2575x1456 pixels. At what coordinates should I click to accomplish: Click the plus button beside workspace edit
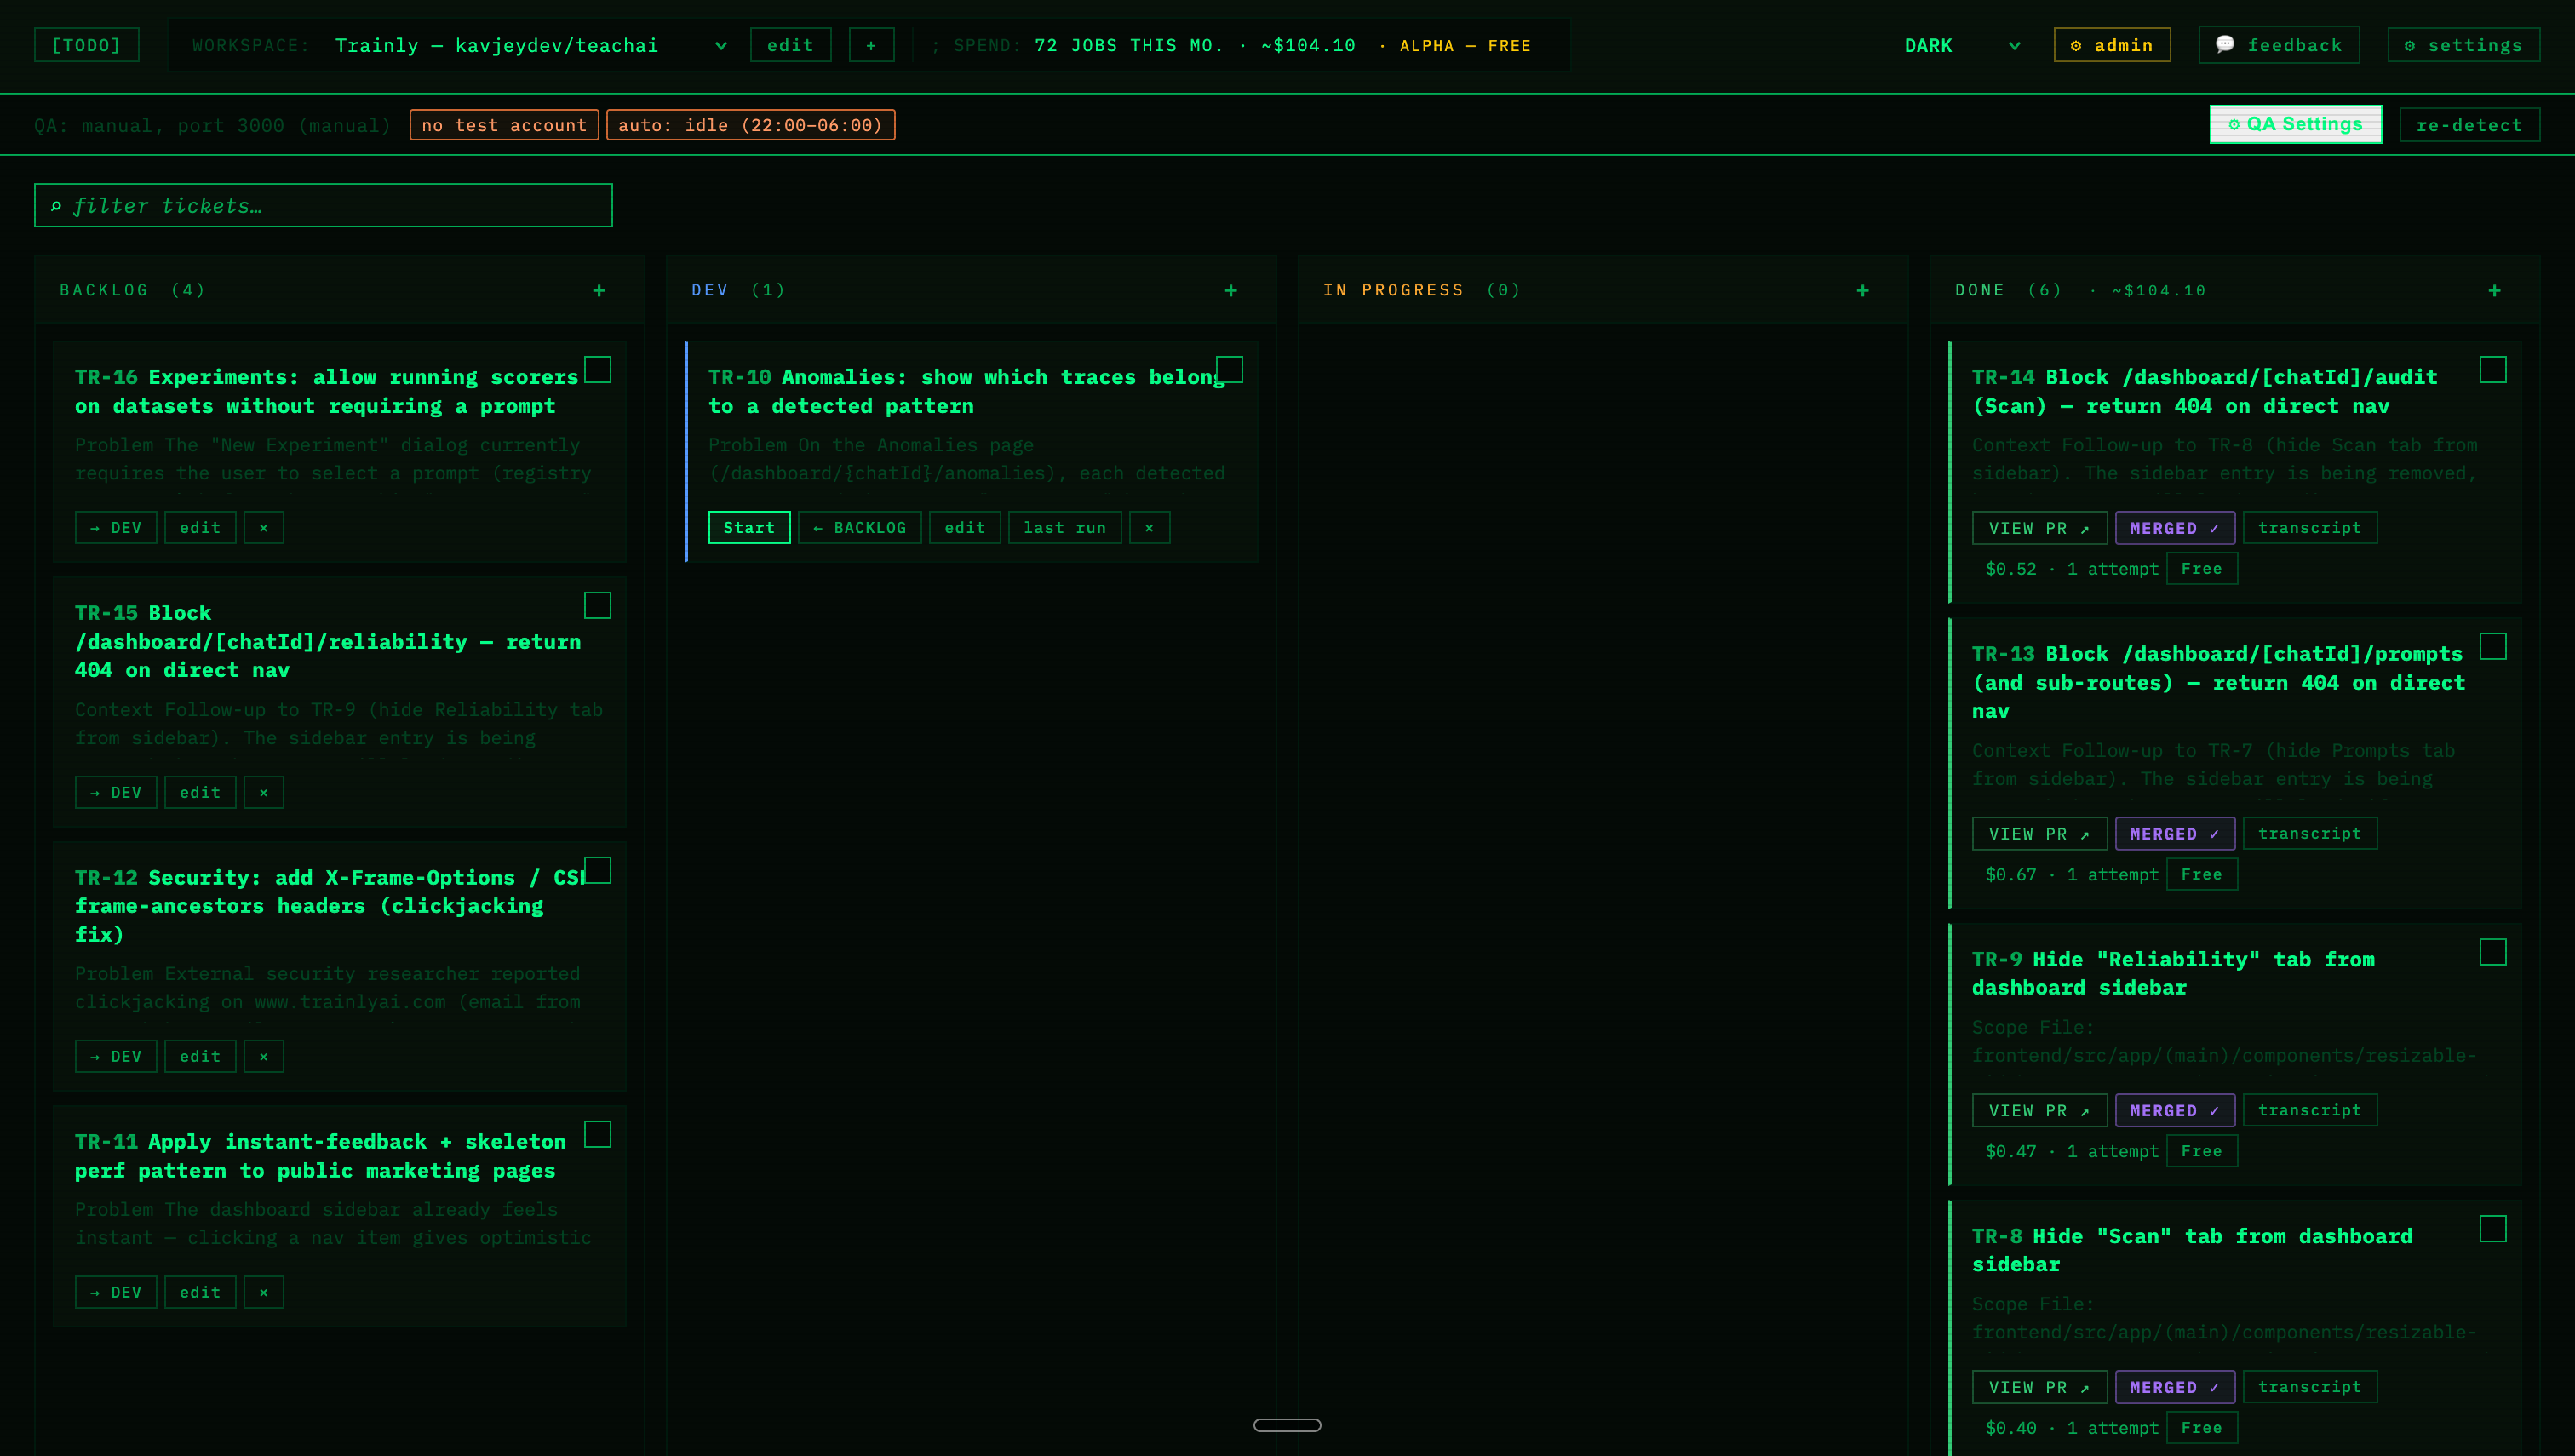pyautogui.click(x=871, y=45)
